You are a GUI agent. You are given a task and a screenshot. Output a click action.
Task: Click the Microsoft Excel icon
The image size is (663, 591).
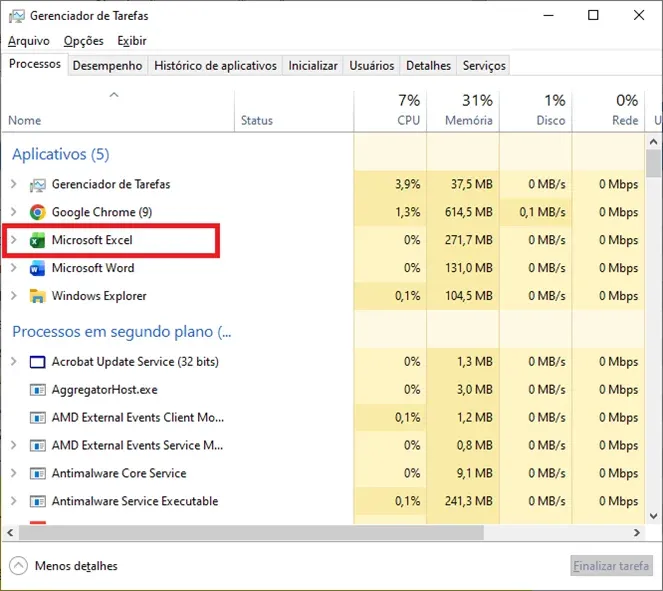pos(37,241)
